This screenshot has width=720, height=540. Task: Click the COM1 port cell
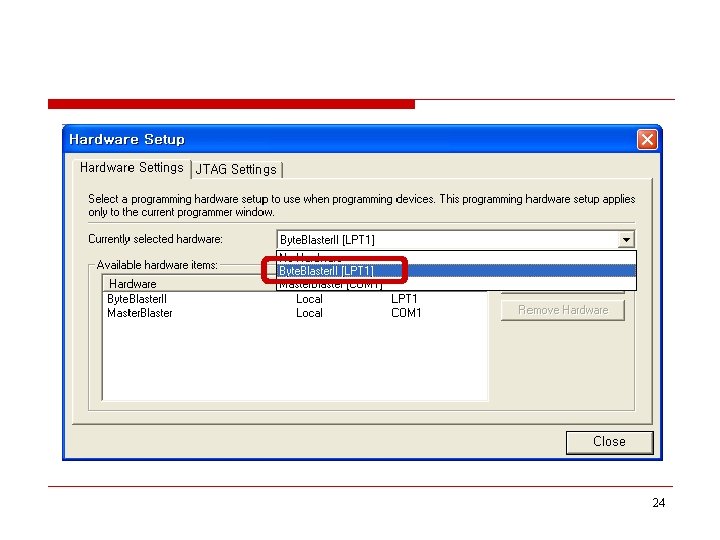(x=406, y=313)
